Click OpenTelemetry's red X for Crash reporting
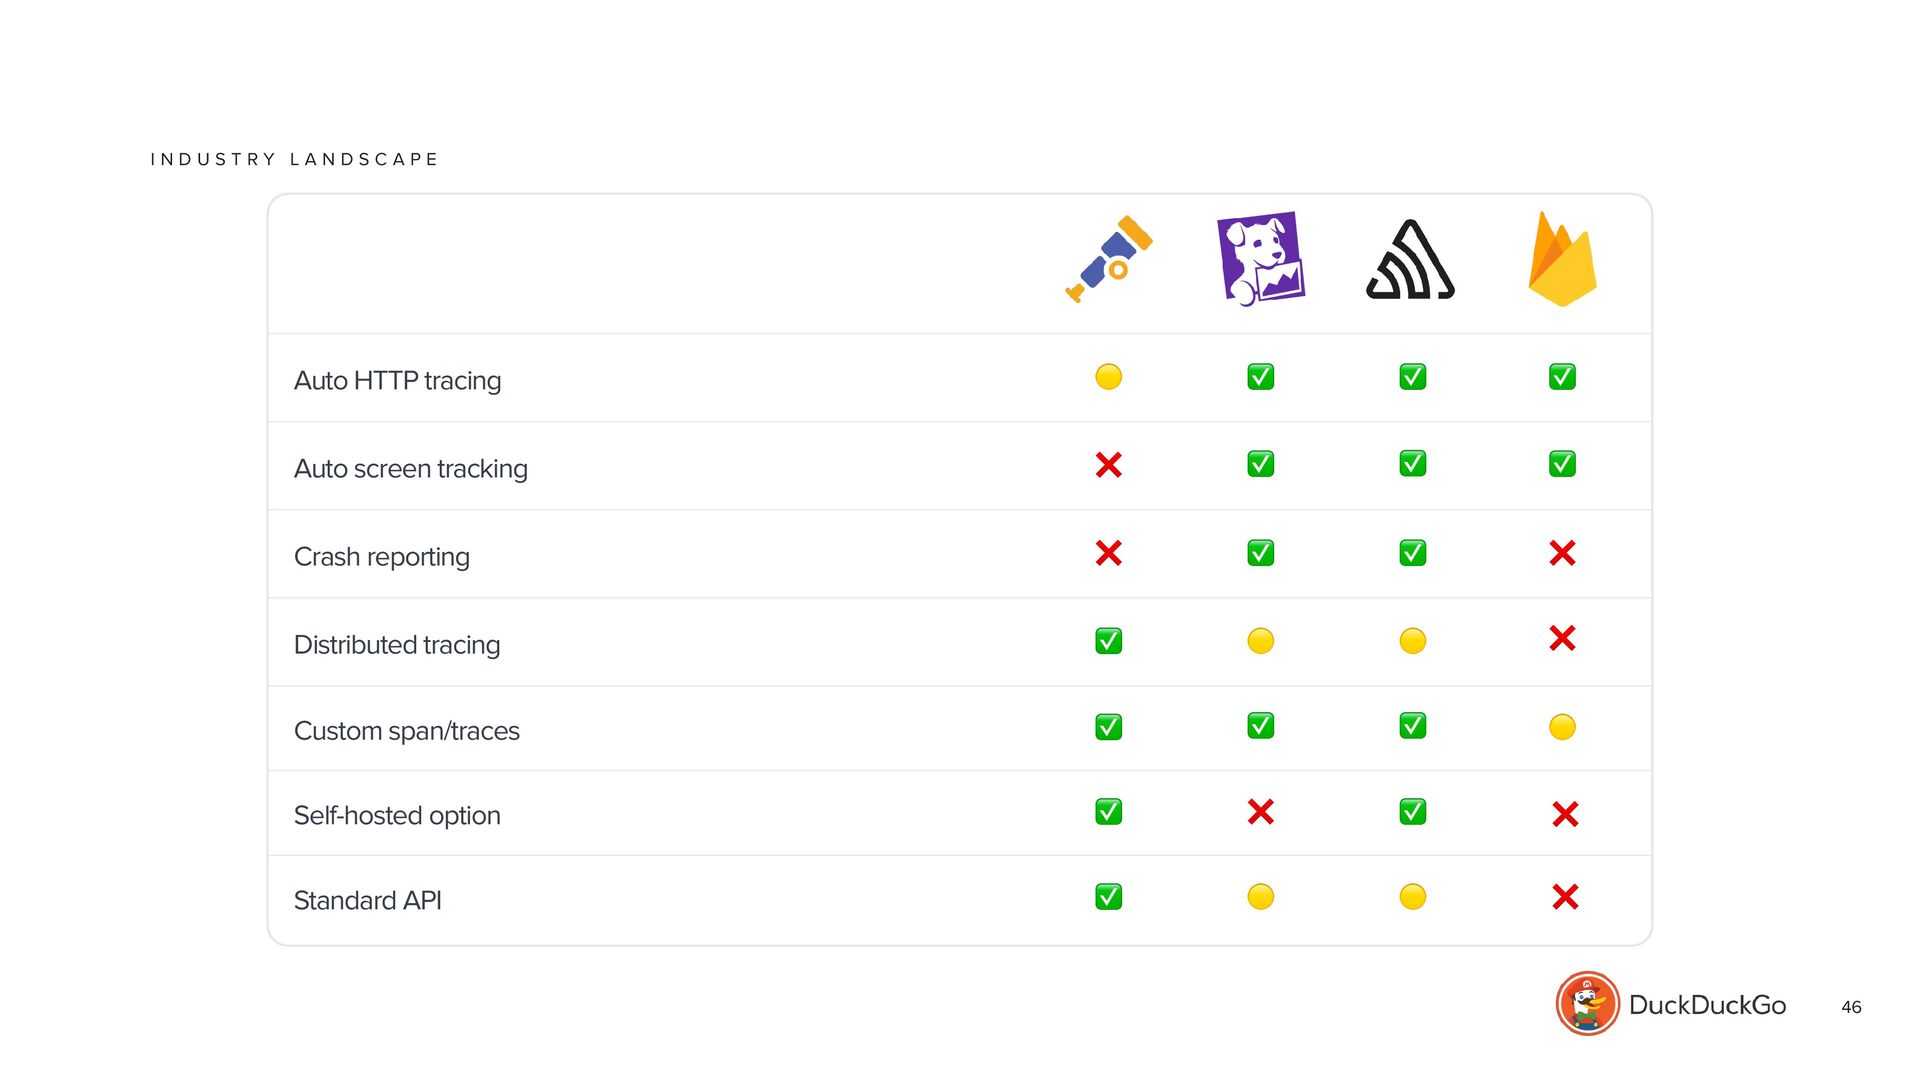This screenshot has width=1920, height=1081. coord(1108,553)
